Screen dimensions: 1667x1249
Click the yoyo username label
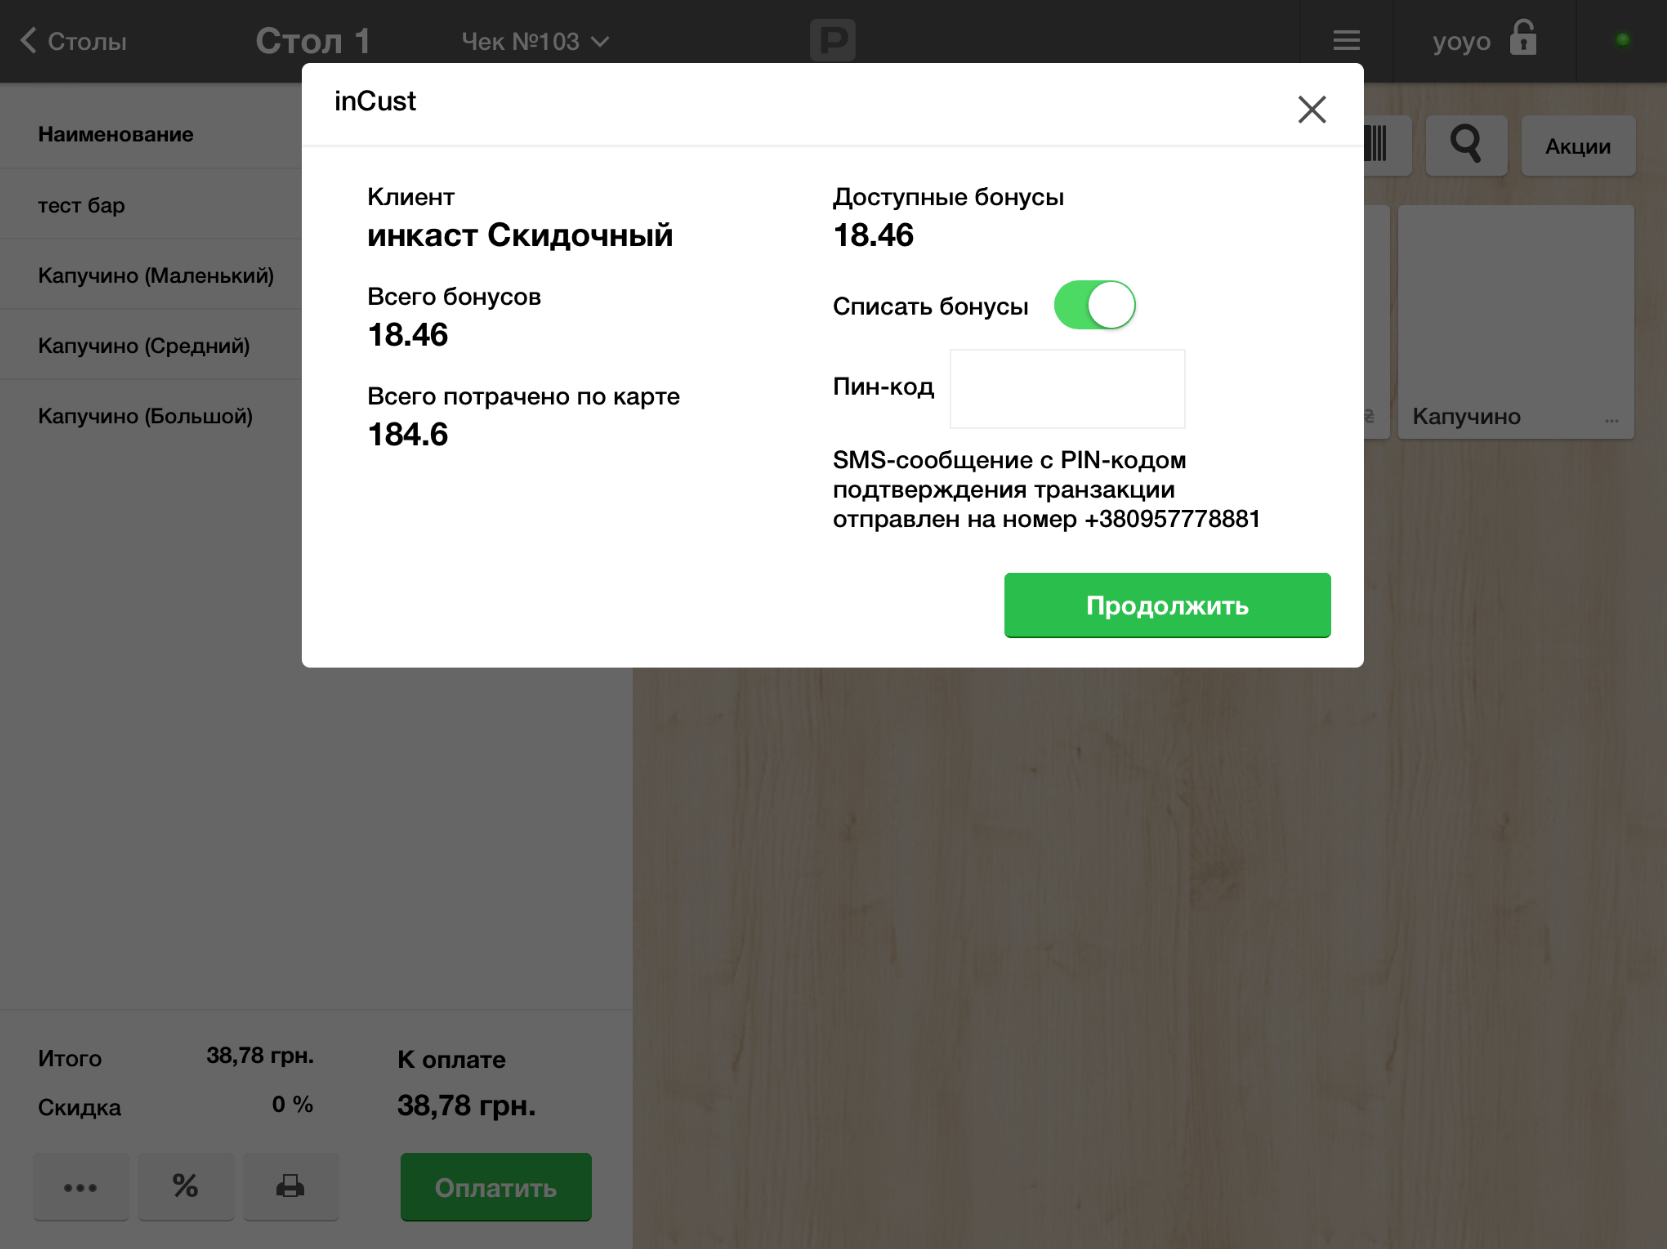click(1461, 42)
